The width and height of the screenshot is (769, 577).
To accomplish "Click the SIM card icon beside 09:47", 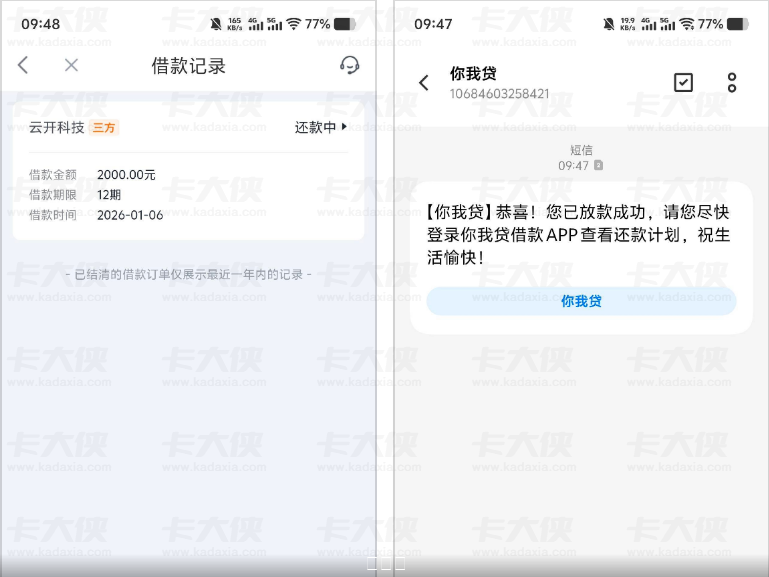I will pyautogui.click(x=598, y=165).
